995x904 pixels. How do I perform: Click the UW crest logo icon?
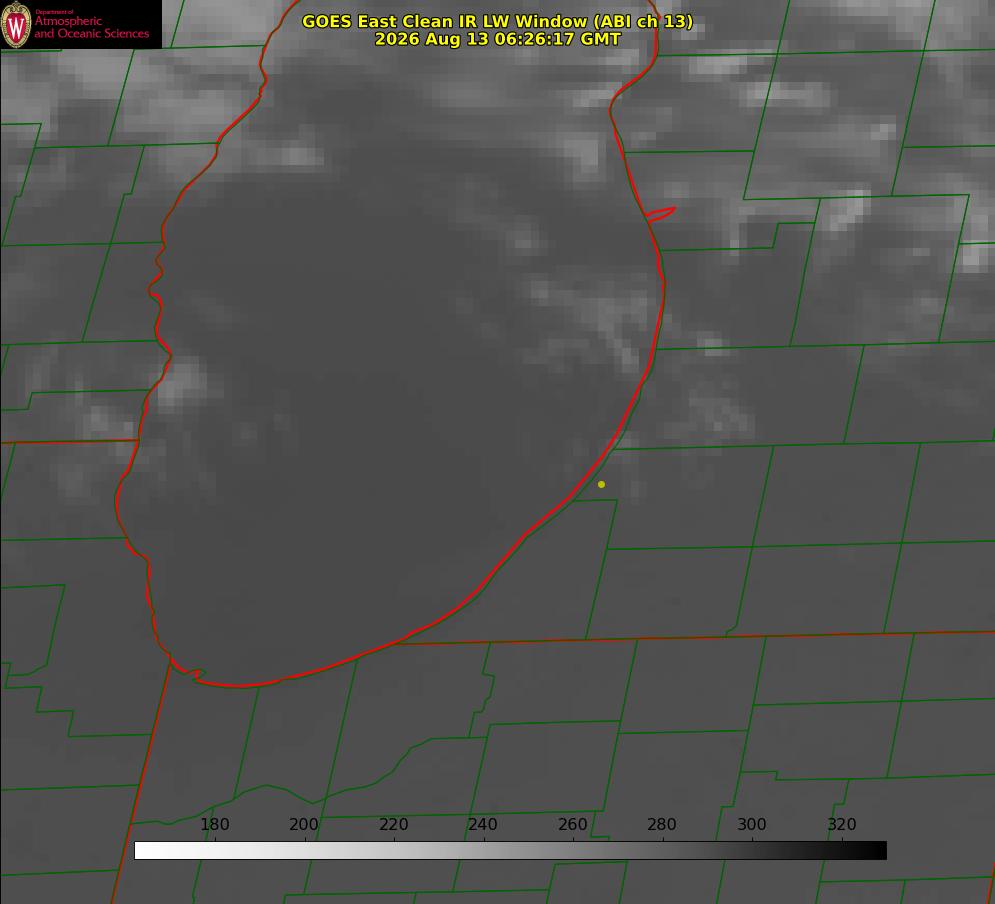[x=16, y=24]
